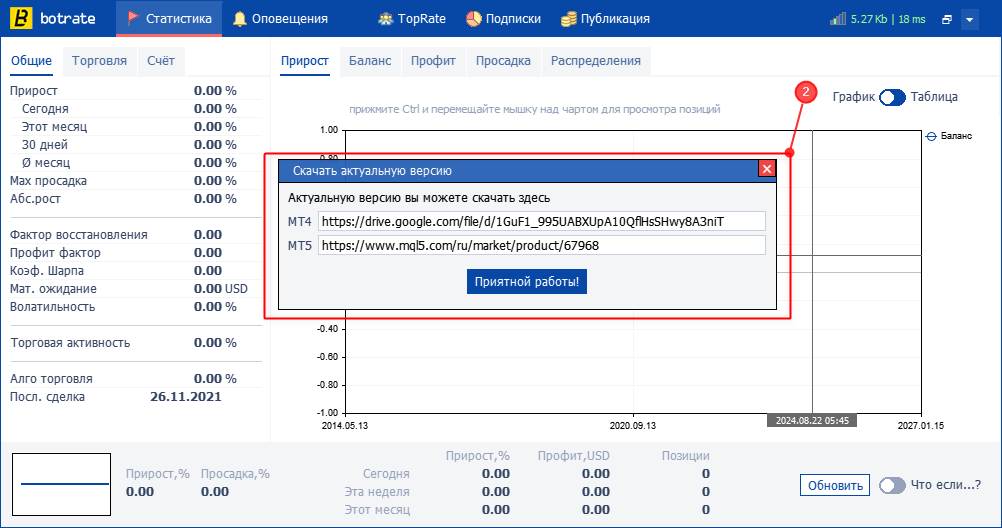Click the MT4 download link field
Image resolution: width=1002 pixels, height=528 pixels.
coord(541,221)
